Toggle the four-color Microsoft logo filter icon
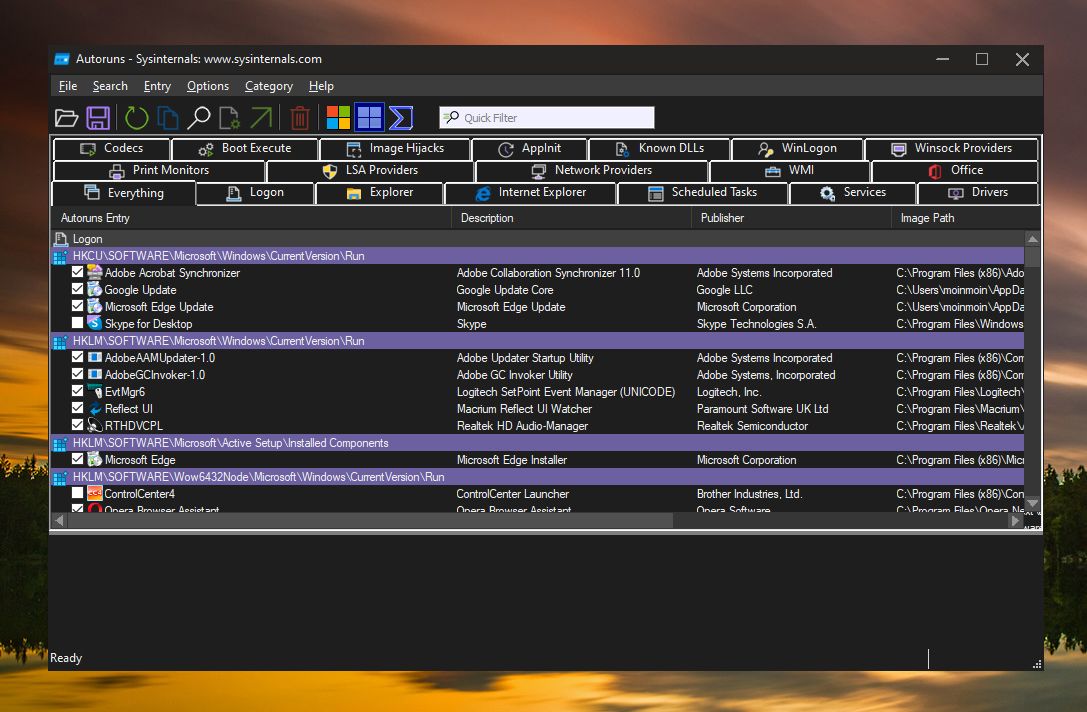The width and height of the screenshot is (1087, 712). [x=338, y=118]
